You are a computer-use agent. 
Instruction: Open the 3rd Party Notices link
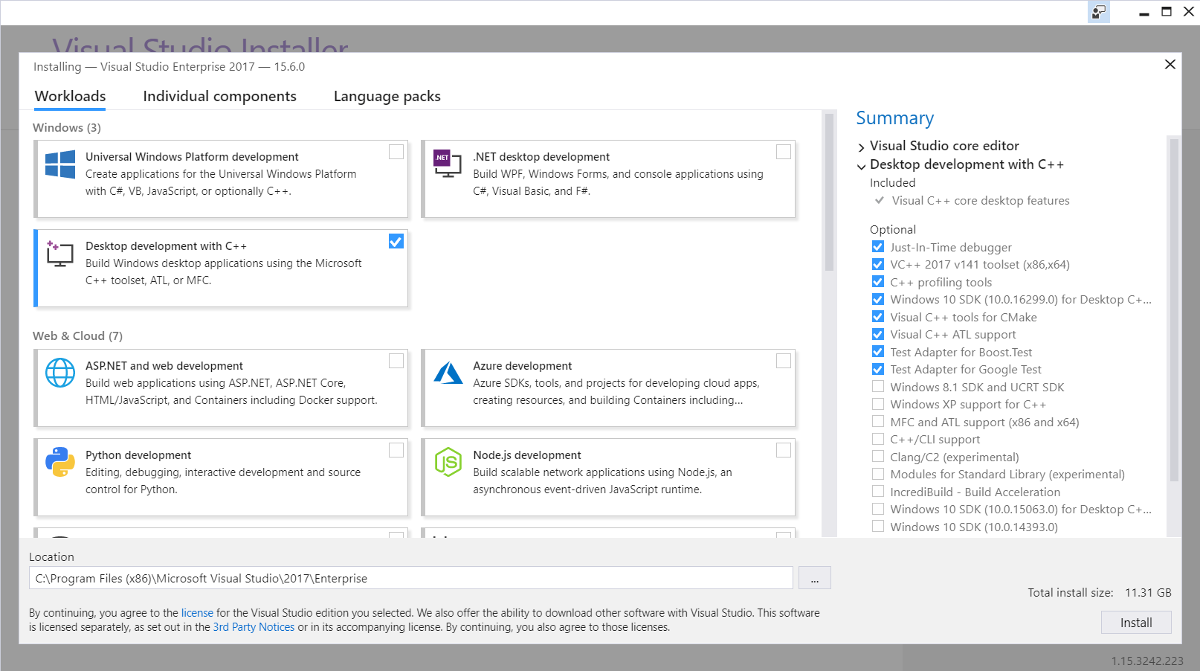click(x=253, y=627)
